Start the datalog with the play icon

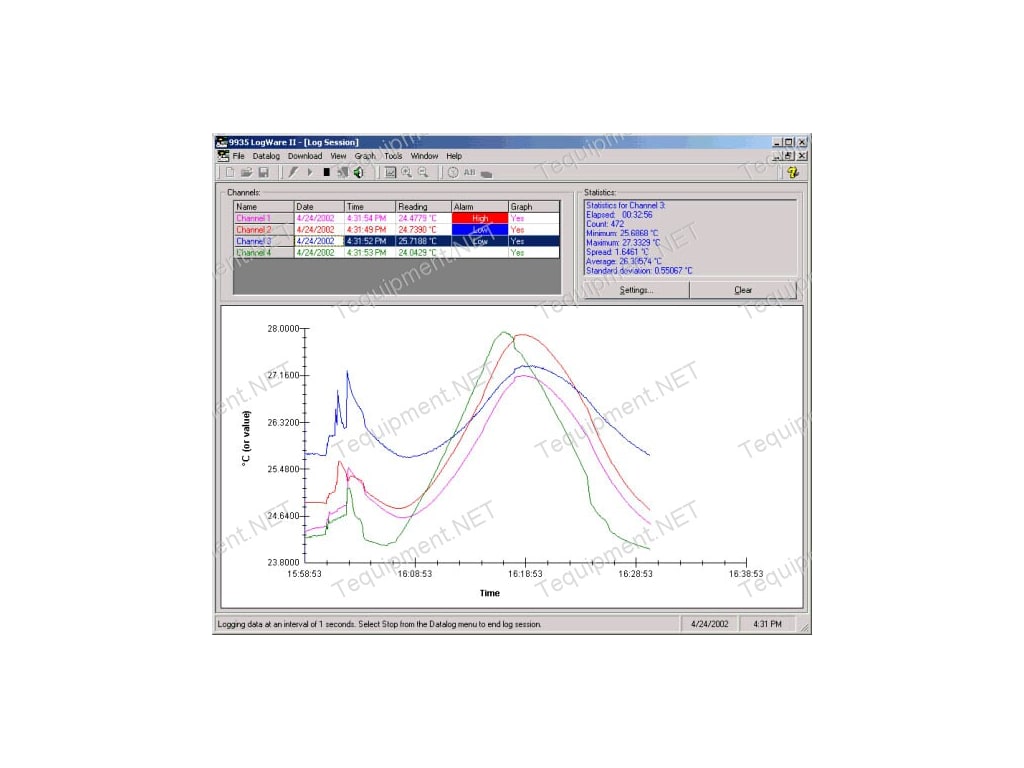310,171
